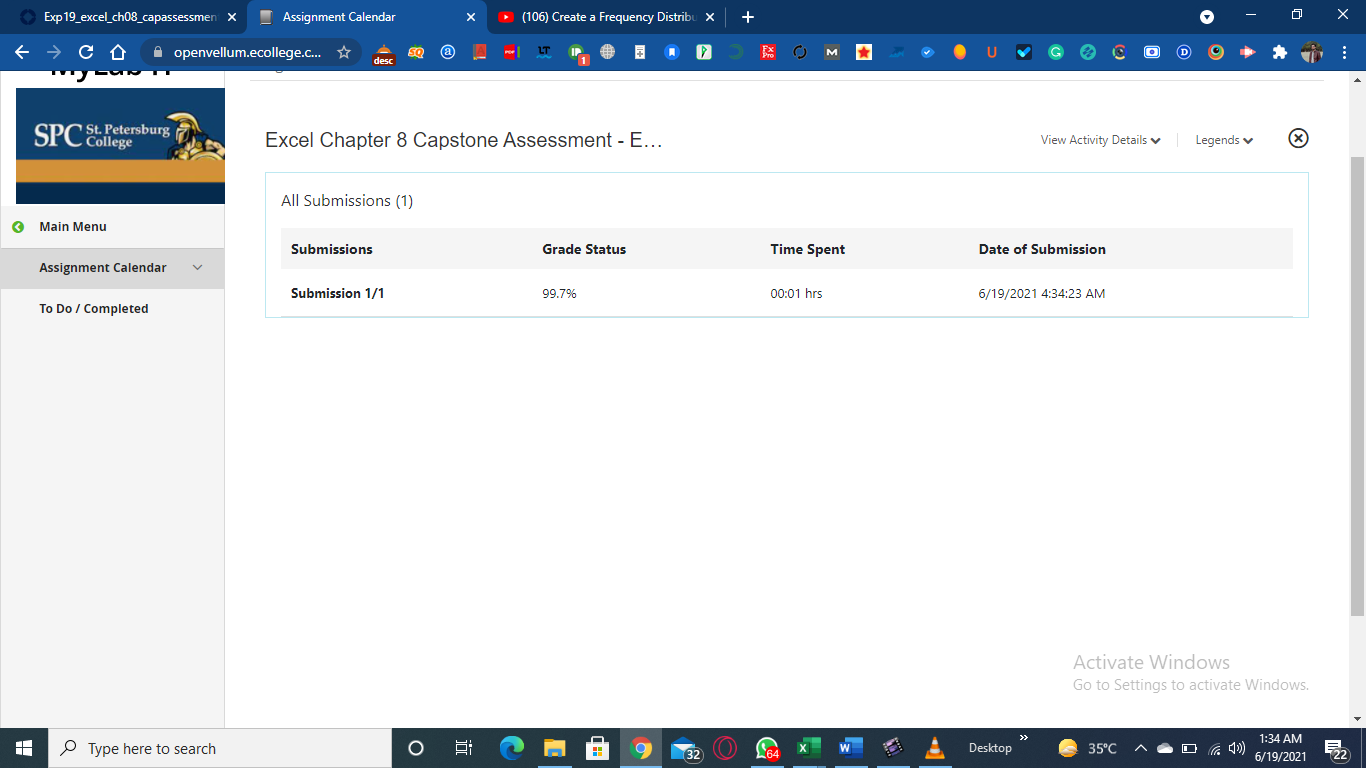
Task: Open Word from the taskbar
Action: (x=851, y=748)
